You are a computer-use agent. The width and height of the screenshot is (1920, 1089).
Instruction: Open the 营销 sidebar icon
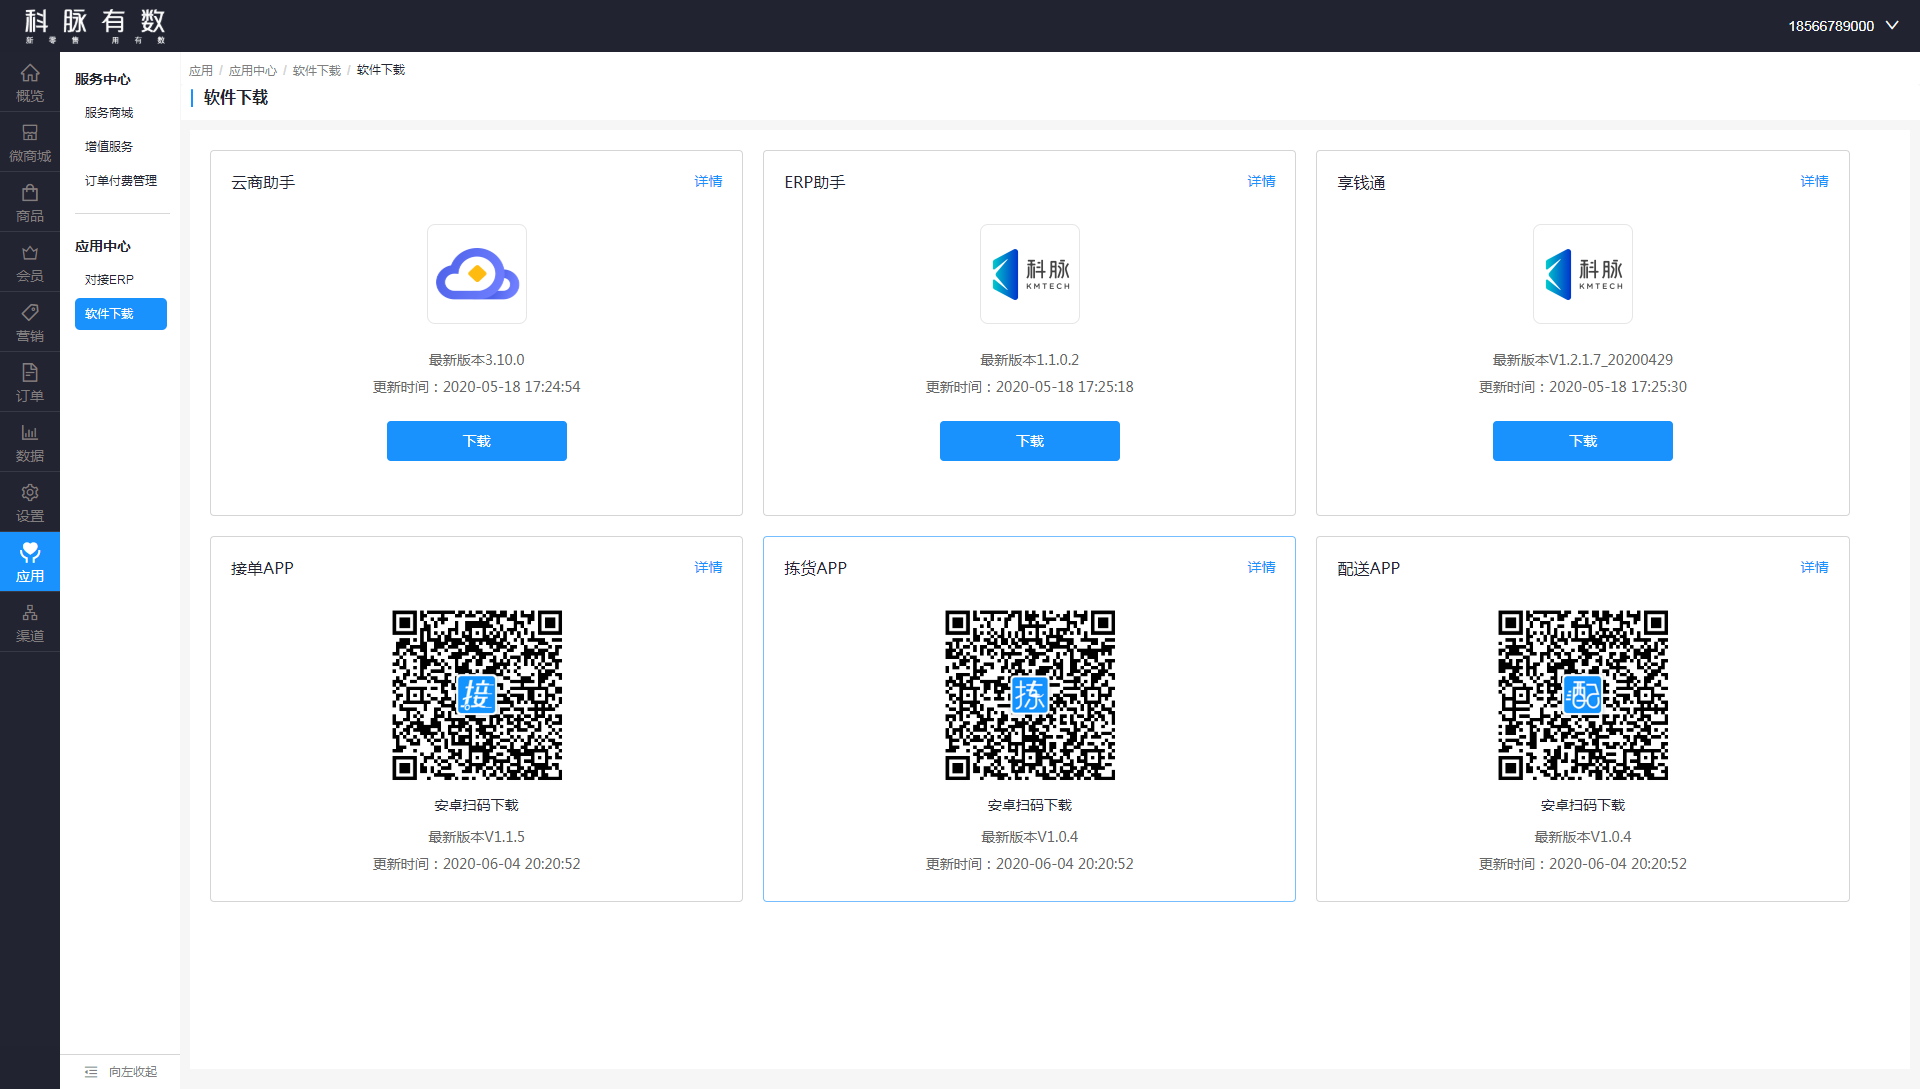pyautogui.click(x=30, y=322)
